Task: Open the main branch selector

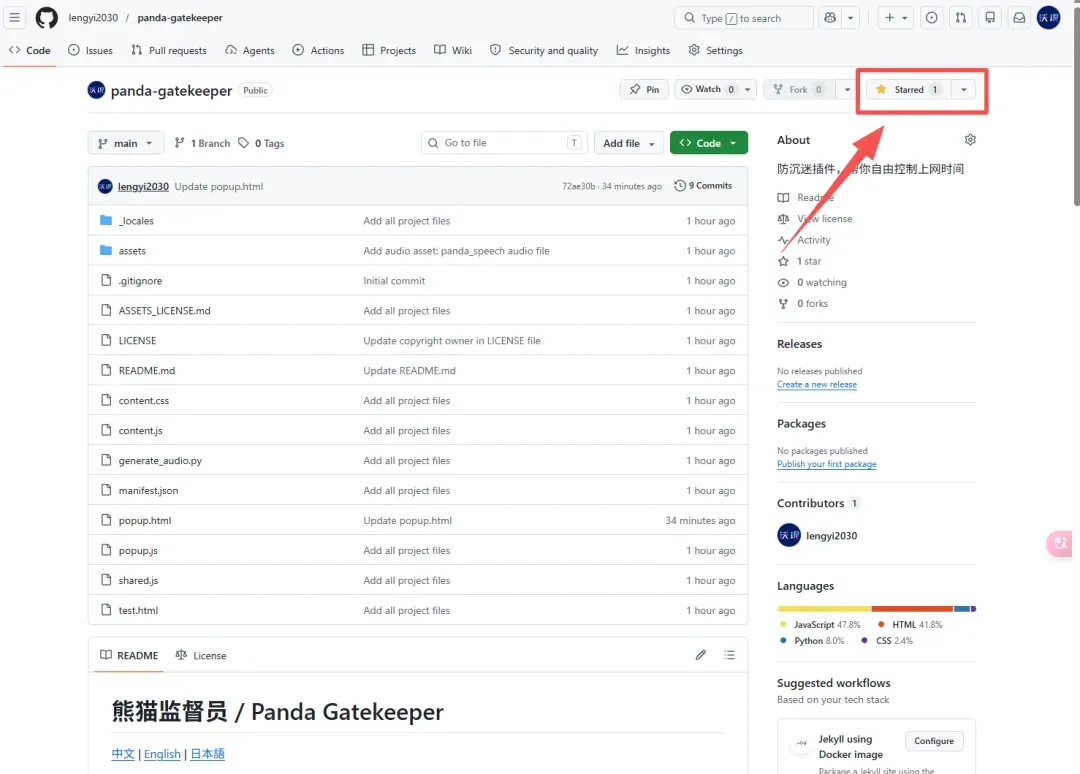Action: (x=125, y=143)
